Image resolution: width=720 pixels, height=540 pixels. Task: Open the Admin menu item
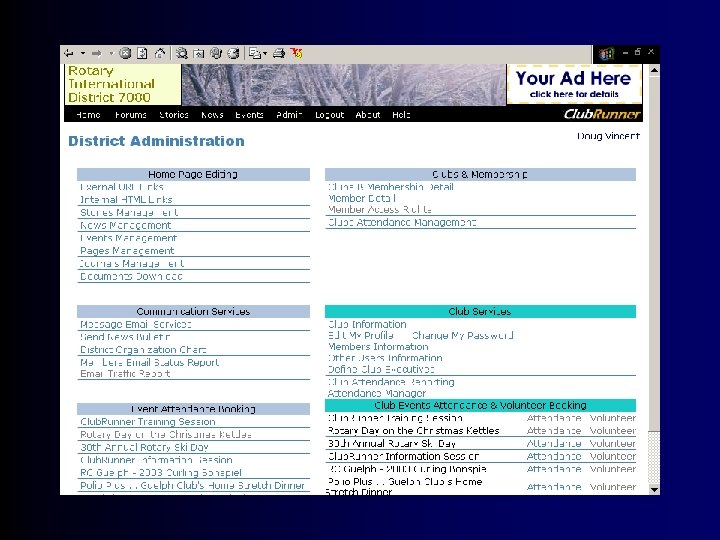click(289, 115)
